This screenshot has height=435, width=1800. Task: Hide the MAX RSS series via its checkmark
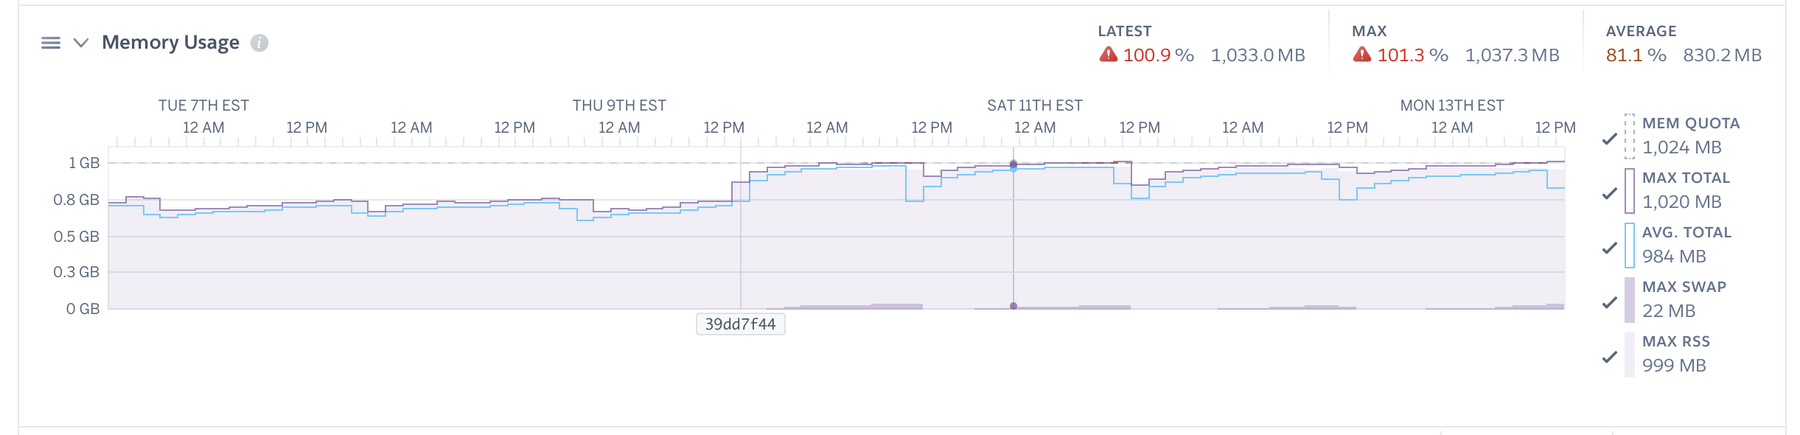point(1609,357)
